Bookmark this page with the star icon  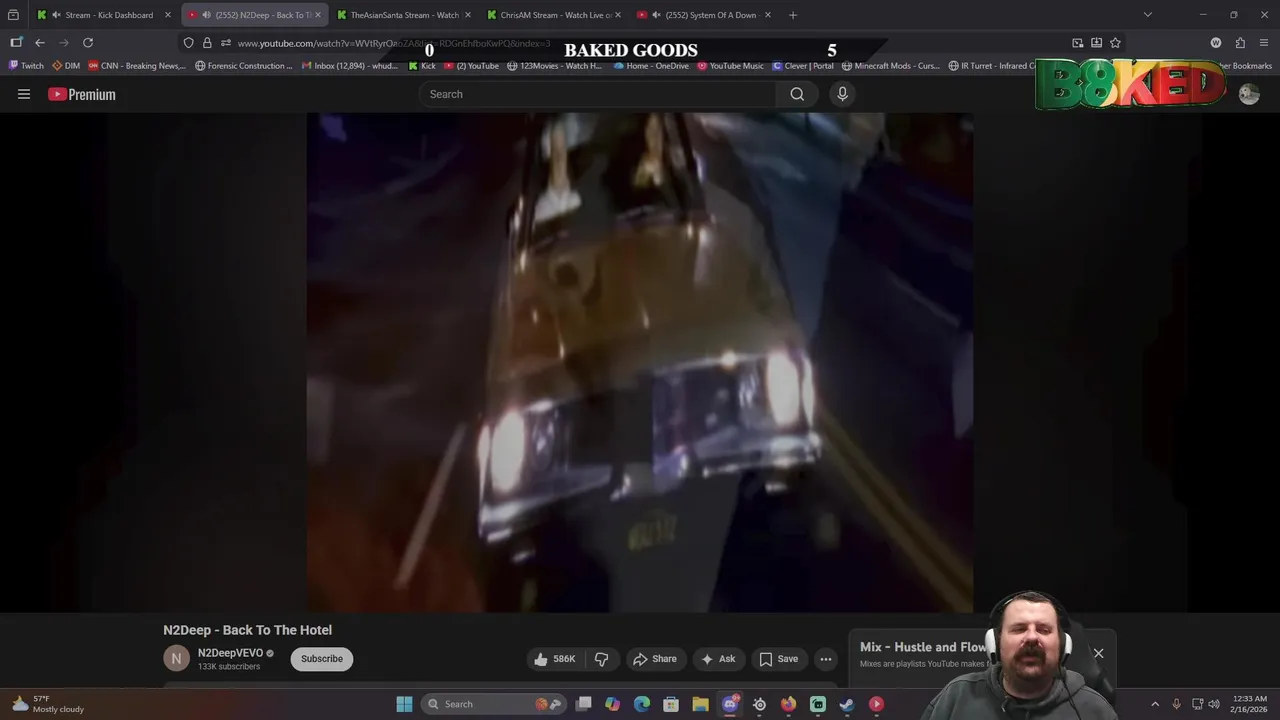(x=1115, y=43)
